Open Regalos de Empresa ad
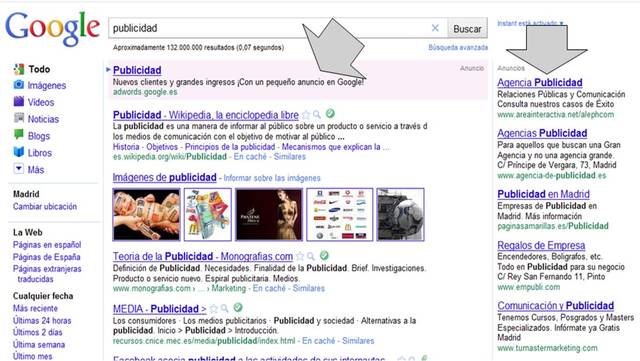 [x=541, y=245]
